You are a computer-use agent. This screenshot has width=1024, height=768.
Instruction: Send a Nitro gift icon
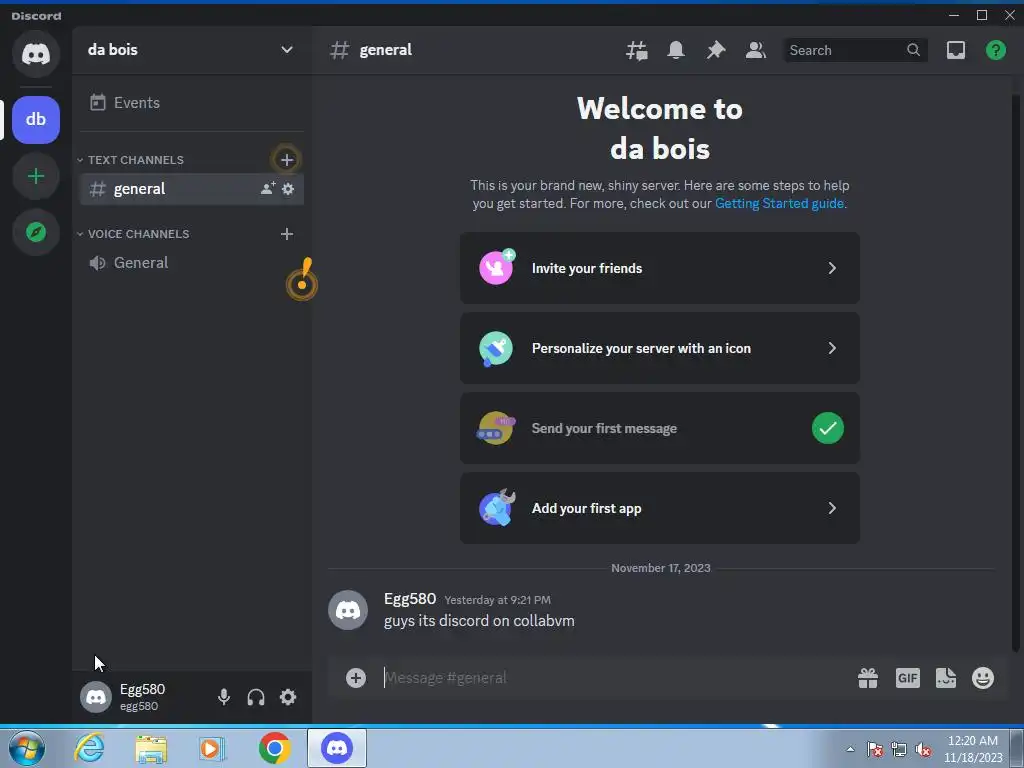pyautogui.click(x=868, y=678)
